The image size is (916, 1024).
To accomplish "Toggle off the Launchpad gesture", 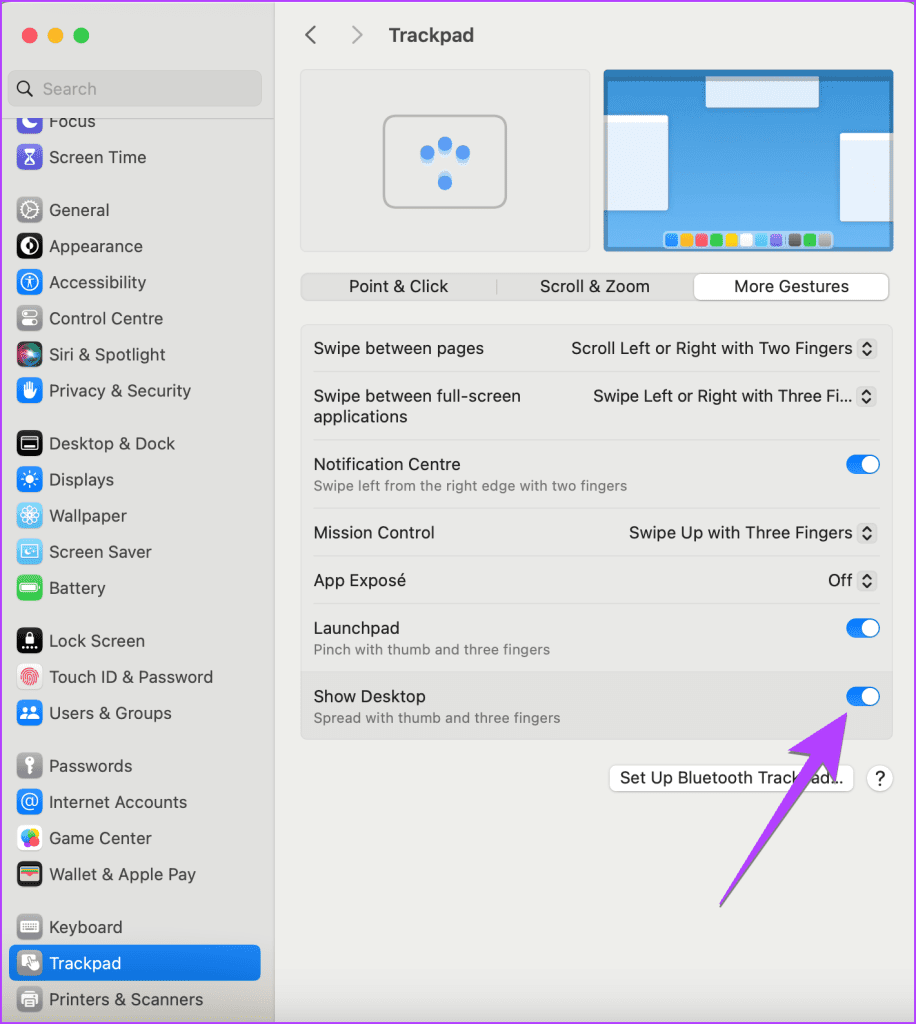I will coord(862,628).
